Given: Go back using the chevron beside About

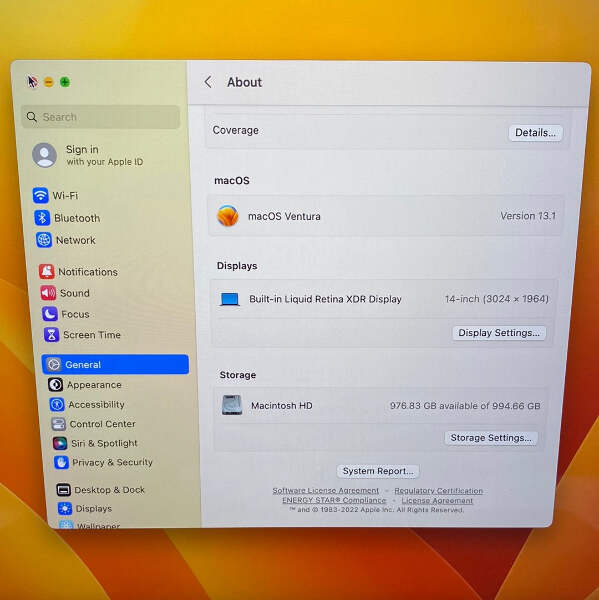Looking at the screenshot, I should click(208, 82).
